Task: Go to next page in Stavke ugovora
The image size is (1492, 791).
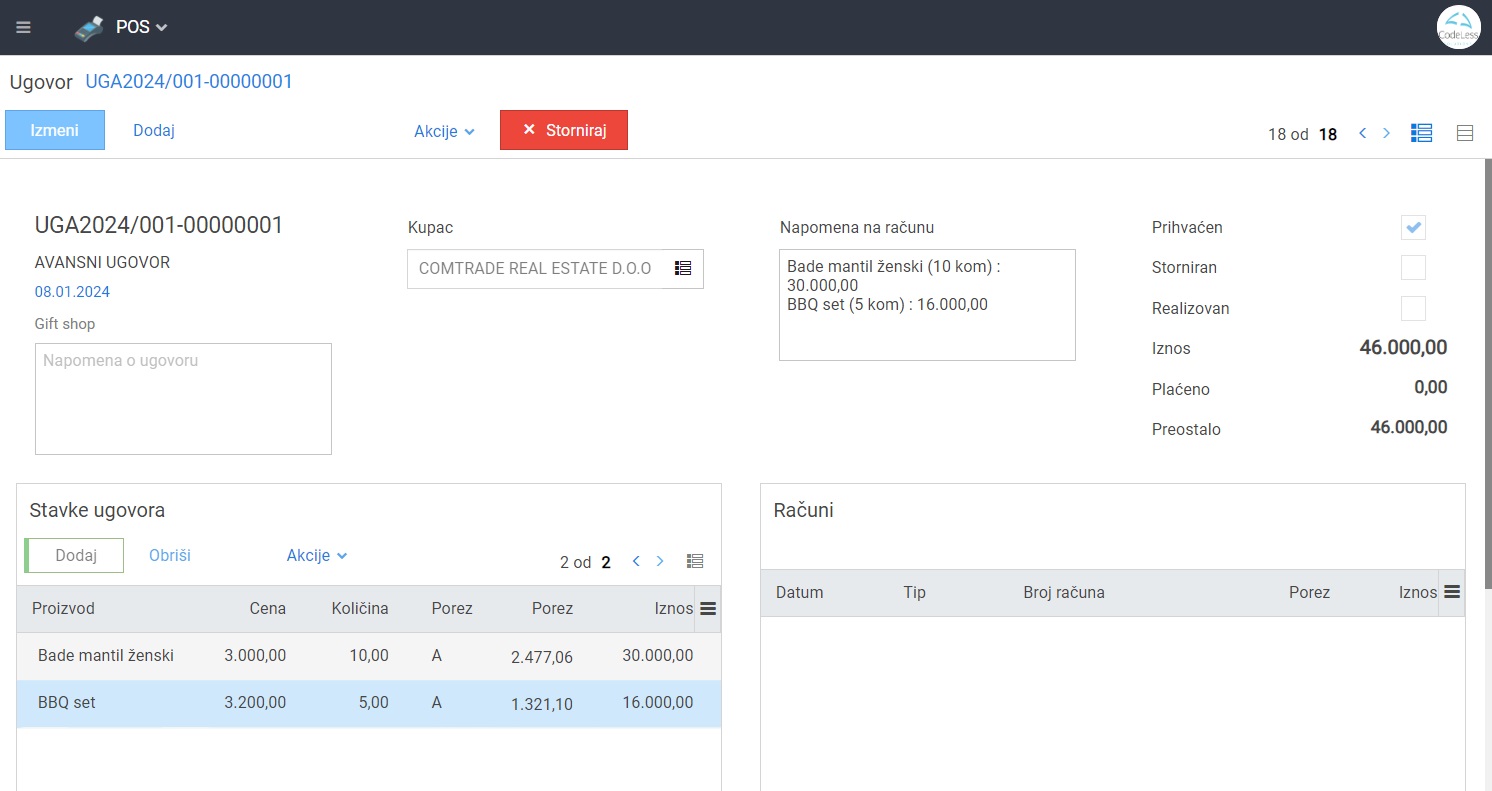Action: 660,561
